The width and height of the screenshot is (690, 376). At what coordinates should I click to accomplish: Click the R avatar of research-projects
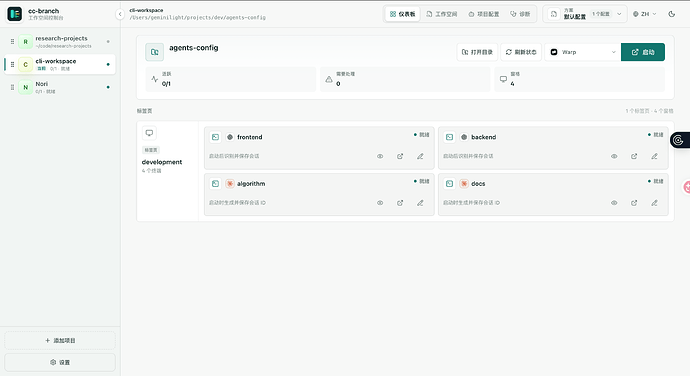click(26, 42)
